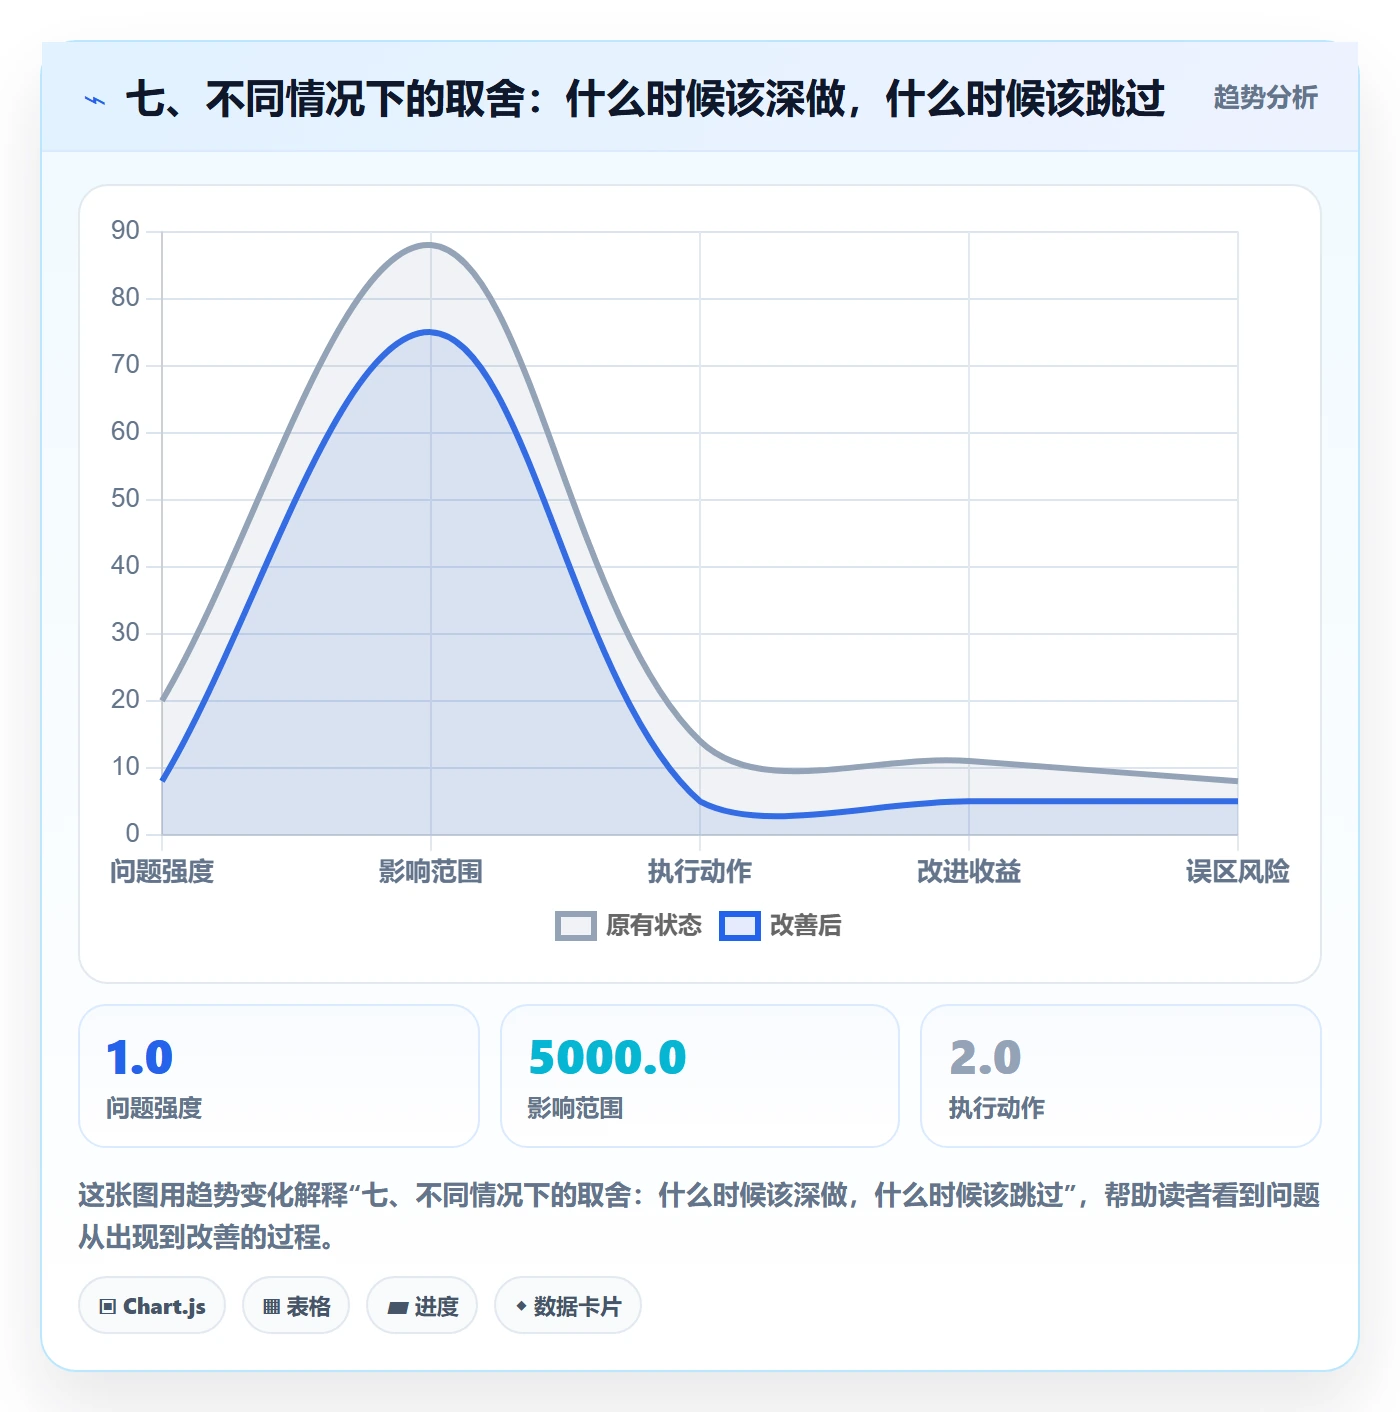Select the 数据卡片 tag chip
The height and width of the screenshot is (1412, 1400).
pos(568,1306)
